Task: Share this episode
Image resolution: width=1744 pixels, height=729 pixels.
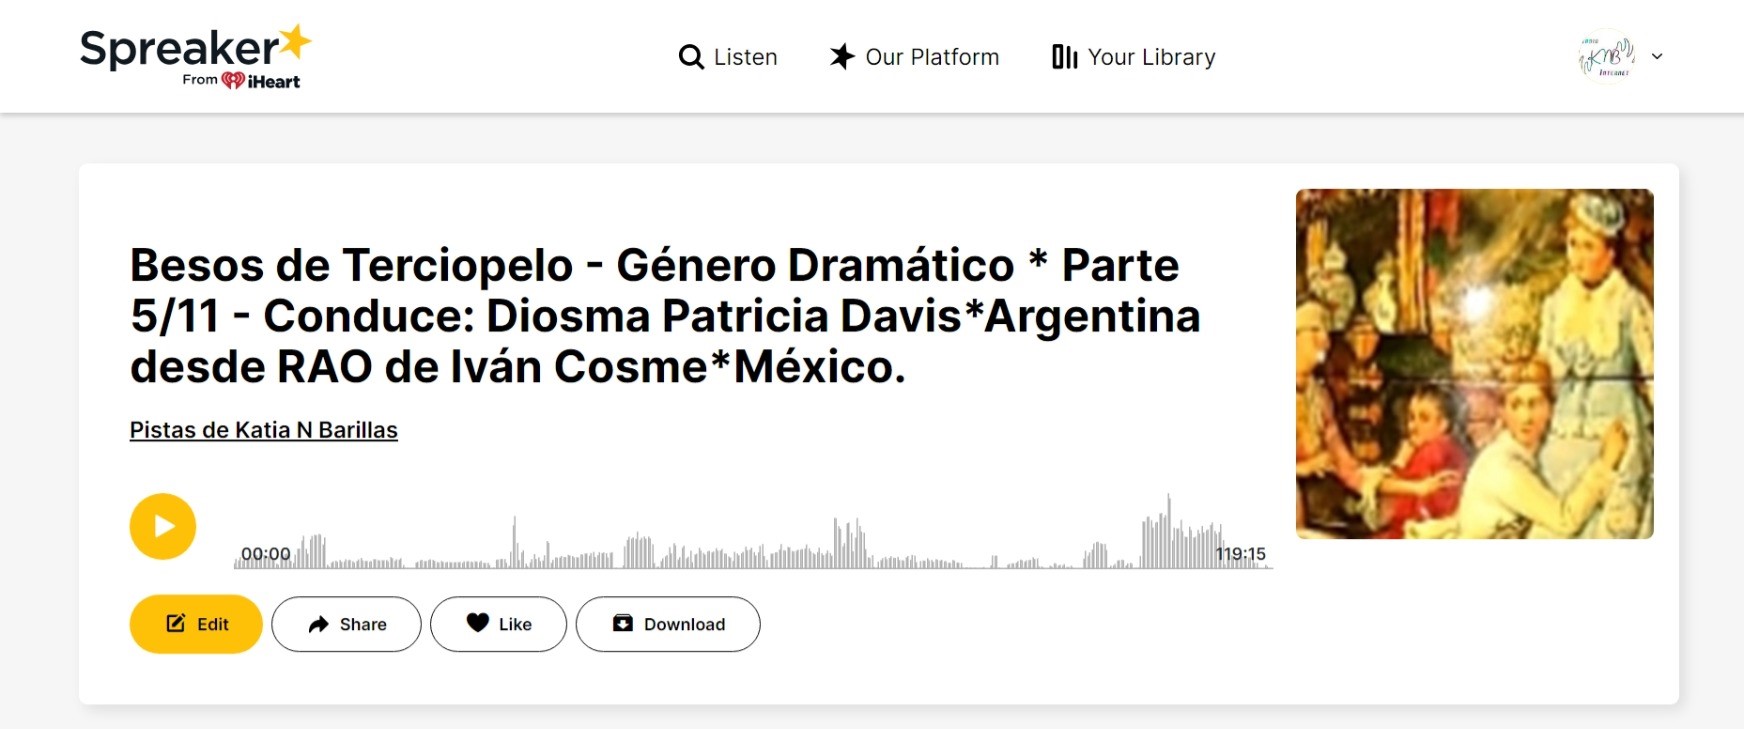Action: [x=346, y=624]
